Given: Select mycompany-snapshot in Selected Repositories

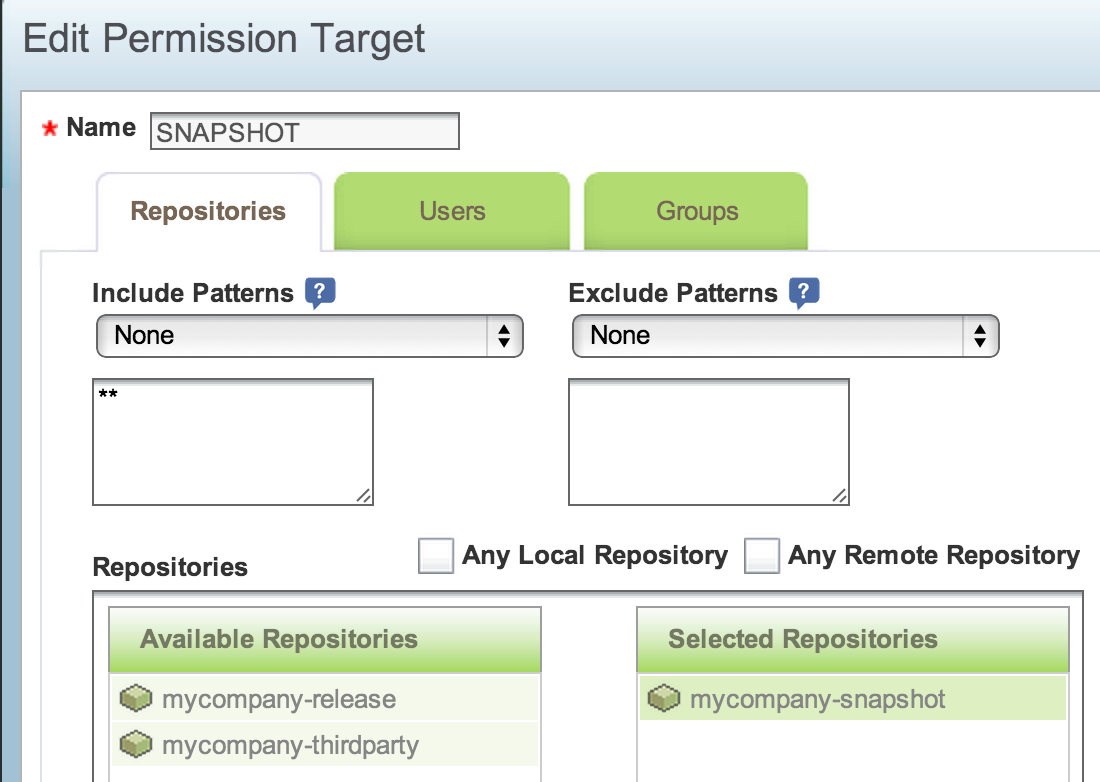Looking at the screenshot, I should (x=817, y=699).
